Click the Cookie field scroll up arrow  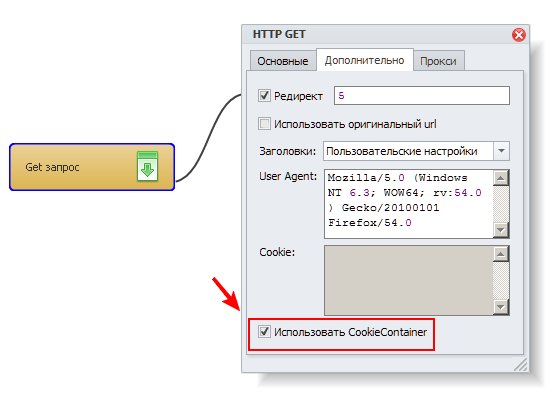point(501,254)
